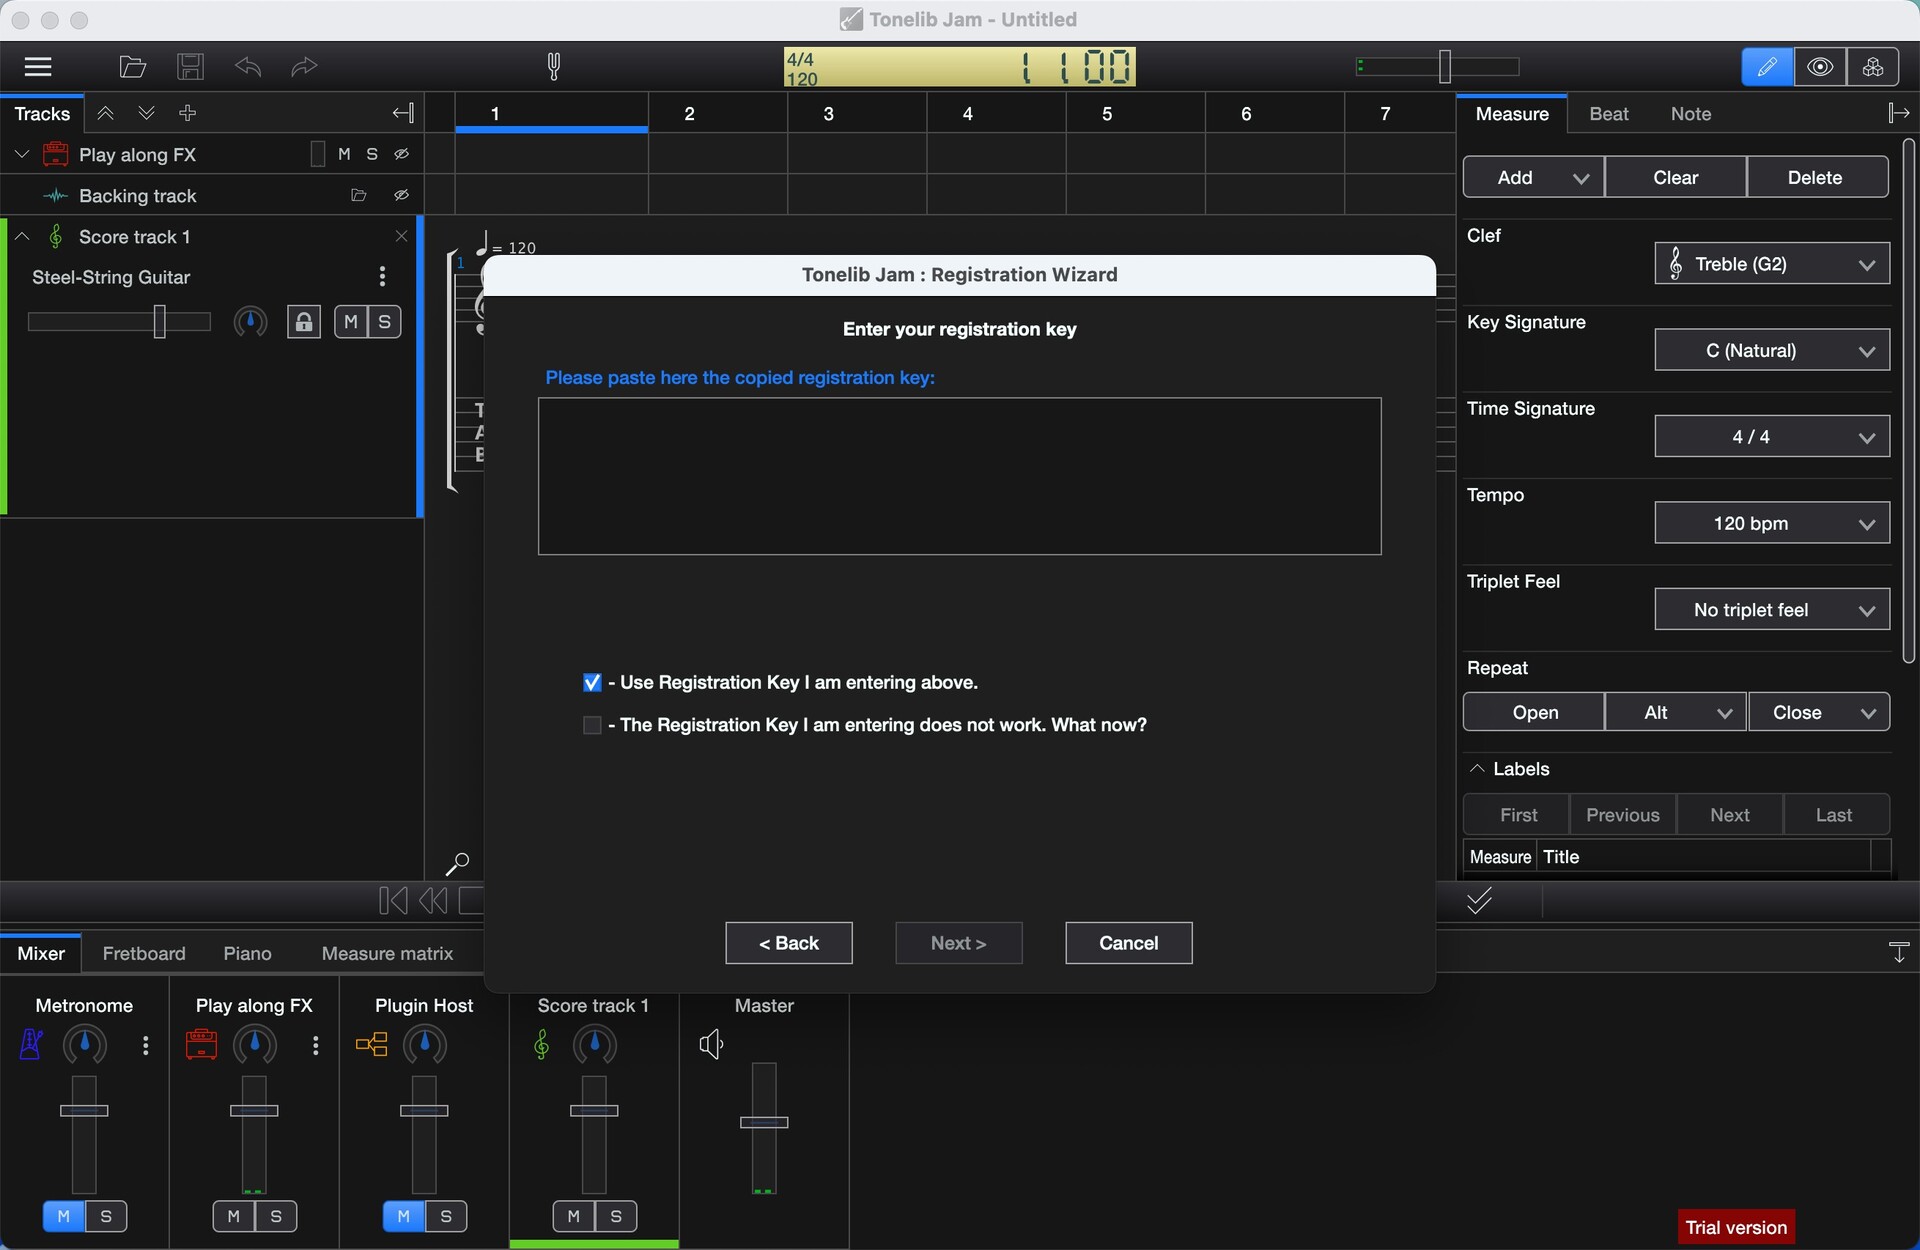Toggle Play along FX visibility eye
The height and width of the screenshot is (1250, 1920).
point(402,154)
